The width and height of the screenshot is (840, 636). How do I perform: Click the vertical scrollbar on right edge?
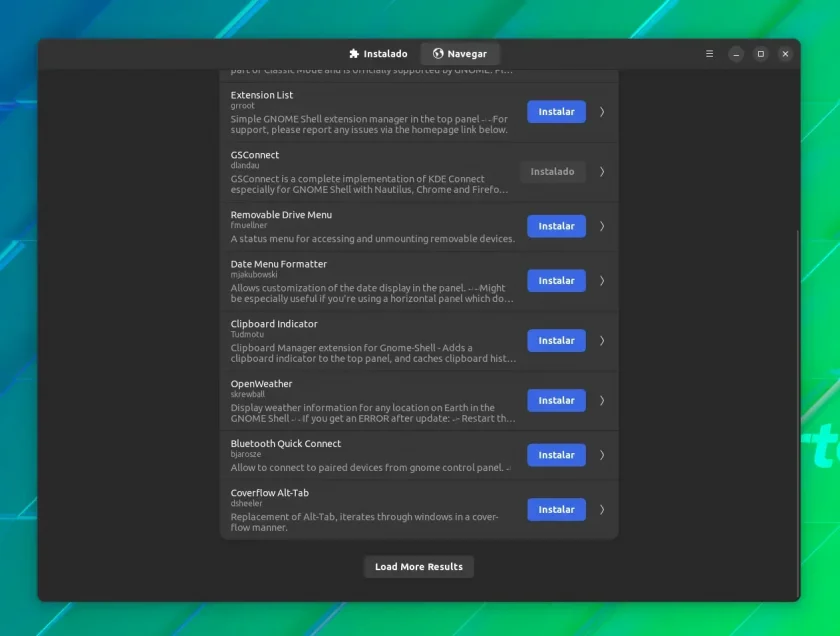(798, 413)
